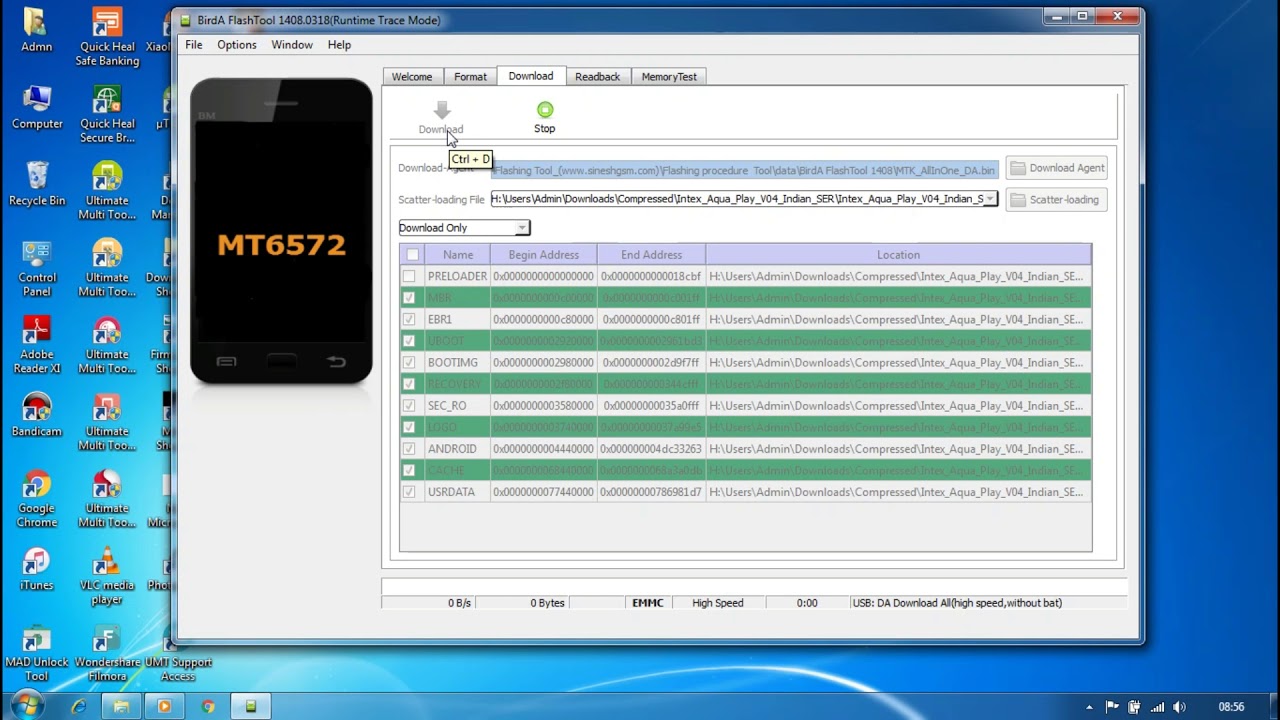Viewport: 1280px width, 720px height.
Task: Open UMT Support Access shortcut
Action: click(178, 653)
